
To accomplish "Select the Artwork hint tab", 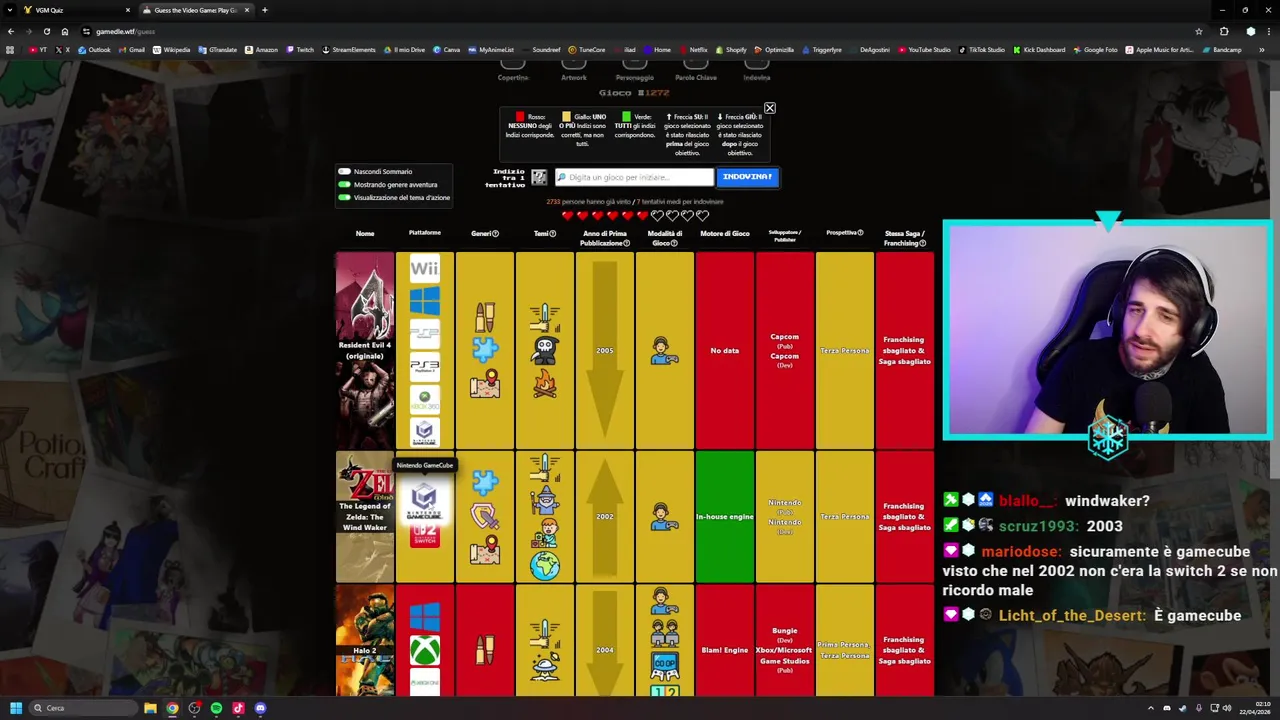I will coord(574,70).
